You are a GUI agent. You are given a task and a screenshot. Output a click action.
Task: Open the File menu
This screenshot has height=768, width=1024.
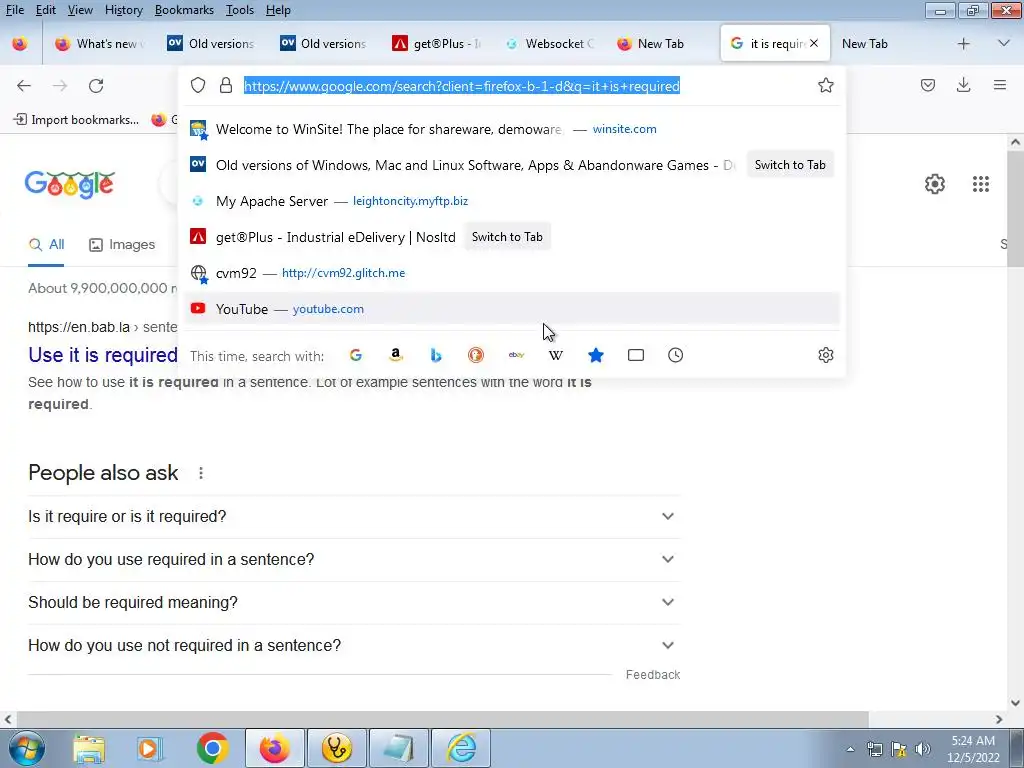pyautogui.click(x=14, y=10)
